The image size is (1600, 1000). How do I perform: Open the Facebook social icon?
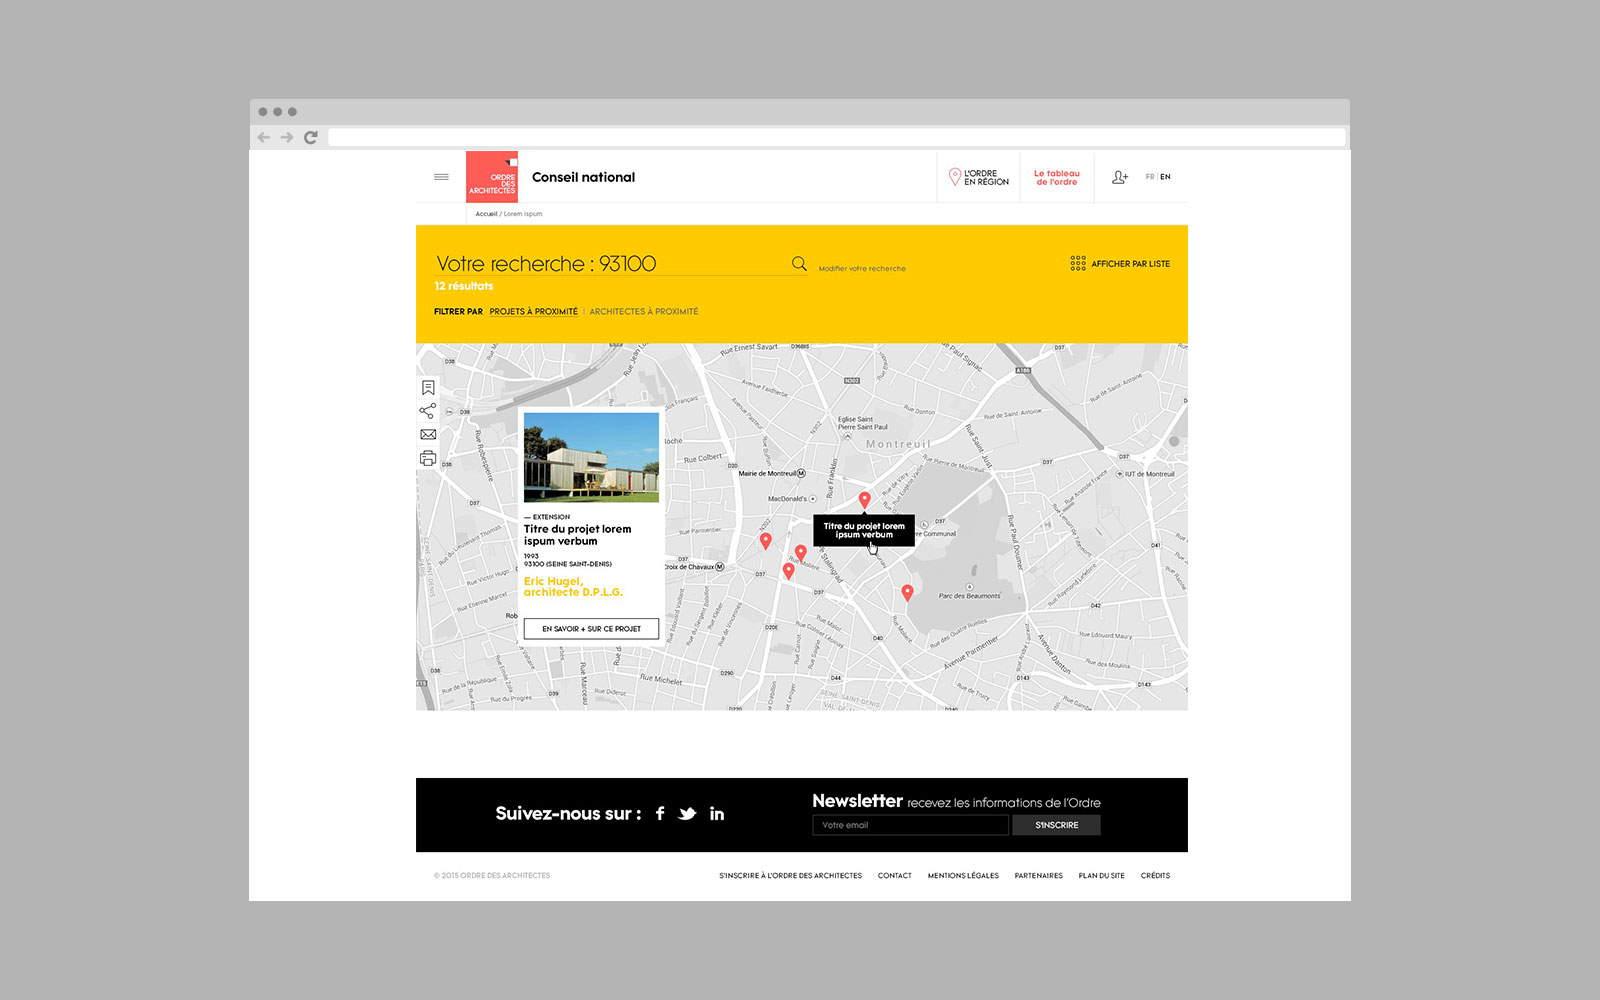pyautogui.click(x=660, y=814)
